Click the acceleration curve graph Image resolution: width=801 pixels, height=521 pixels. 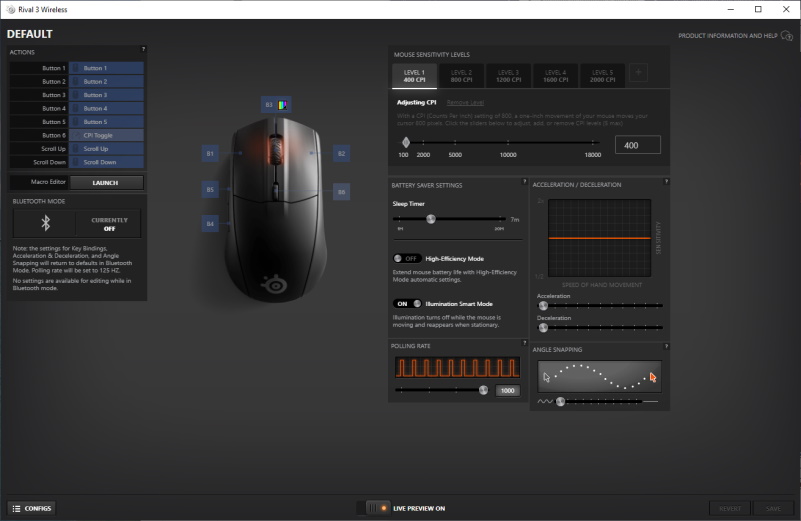click(599, 238)
